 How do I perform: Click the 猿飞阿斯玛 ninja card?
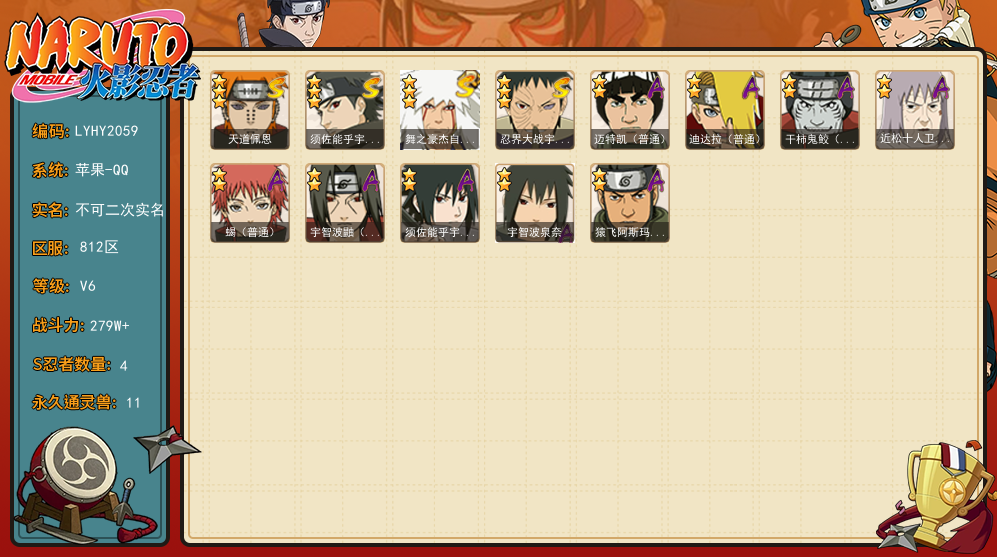pyautogui.click(x=629, y=203)
